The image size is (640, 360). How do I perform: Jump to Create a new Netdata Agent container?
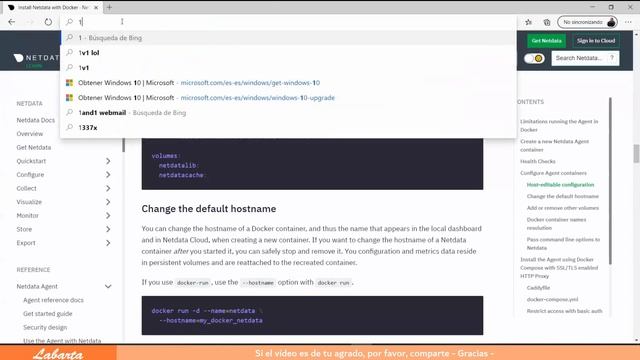(554, 145)
